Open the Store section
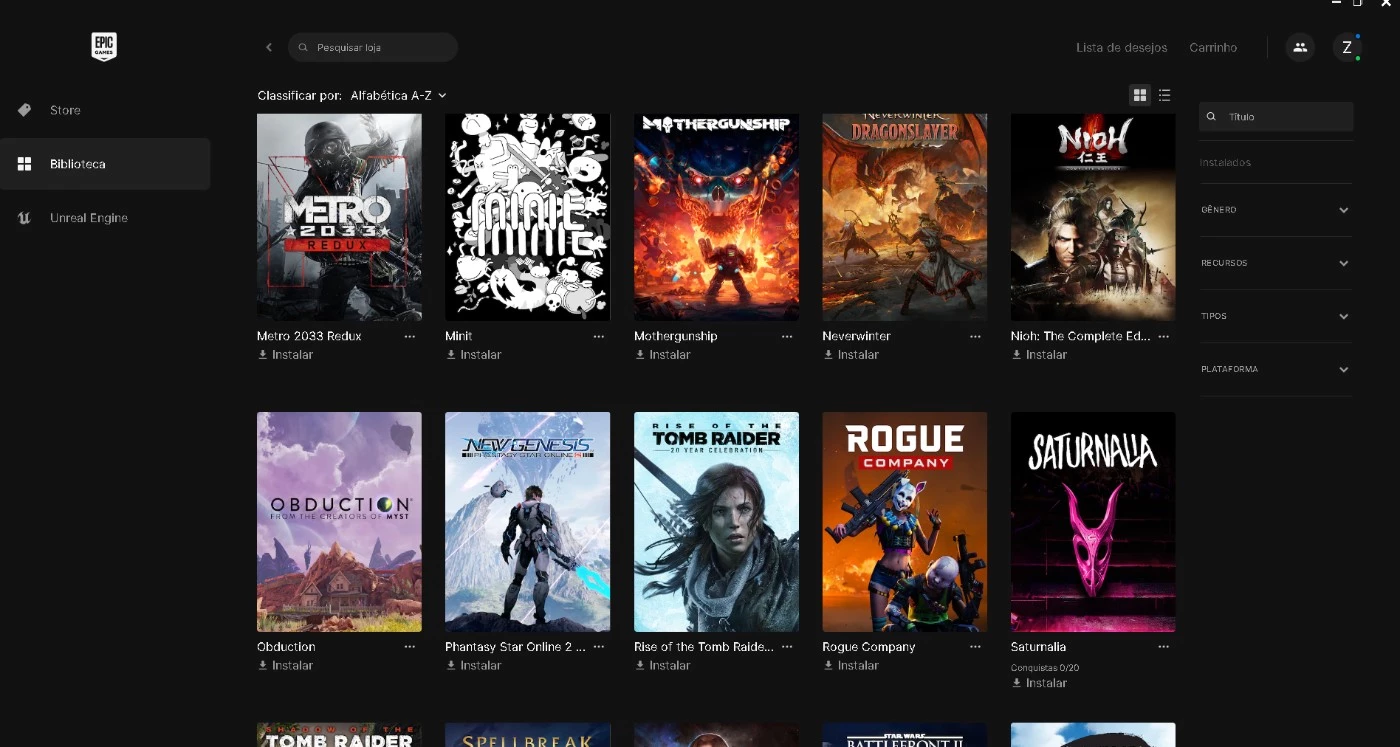Image resolution: width=1400 pixels, height=747 pixels. coord(105,110)
